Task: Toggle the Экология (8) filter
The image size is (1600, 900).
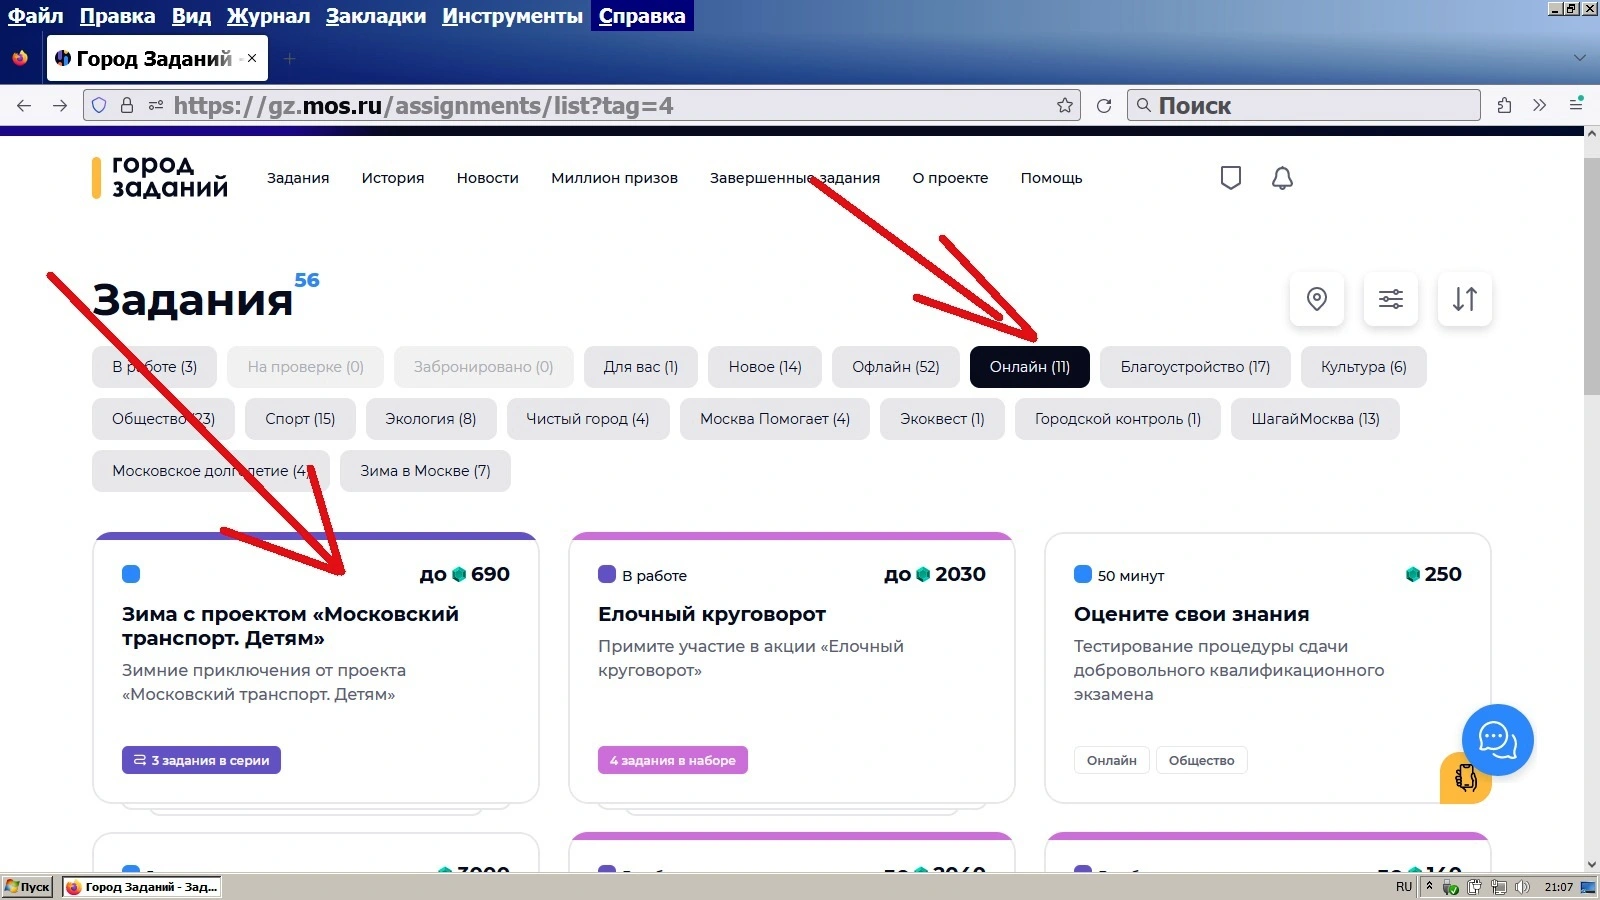Action: coord(431,419)
